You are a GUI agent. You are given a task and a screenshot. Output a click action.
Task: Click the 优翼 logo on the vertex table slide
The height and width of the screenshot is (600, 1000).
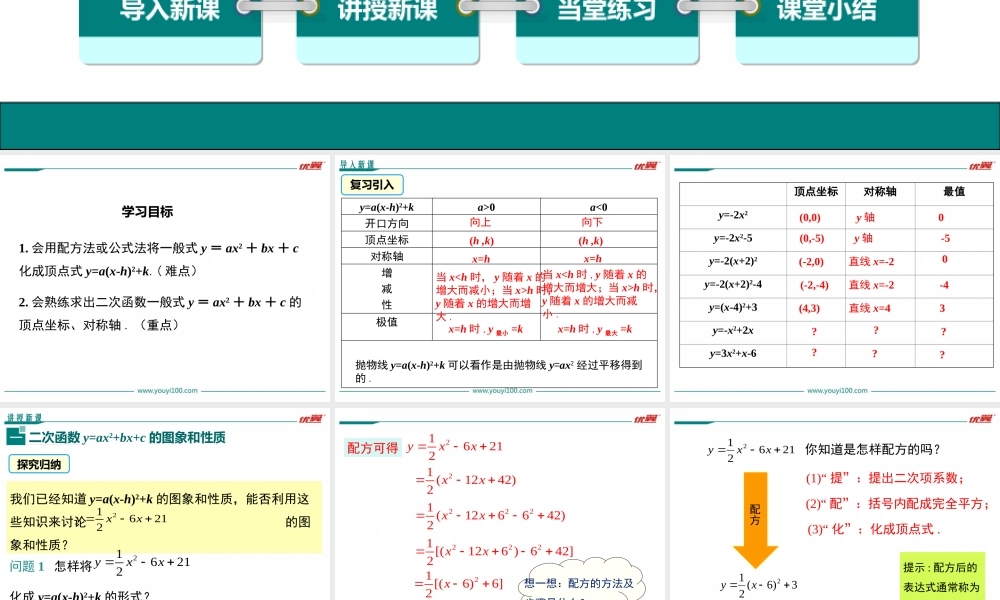(982, 166)
